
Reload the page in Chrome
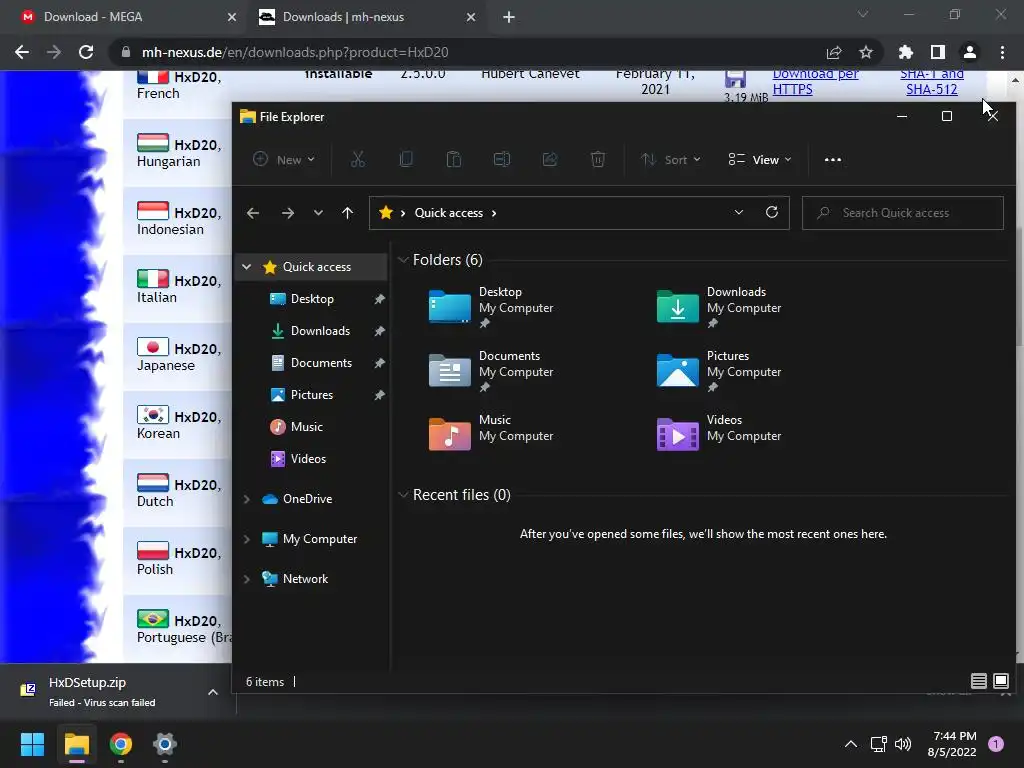pos(86,52)
